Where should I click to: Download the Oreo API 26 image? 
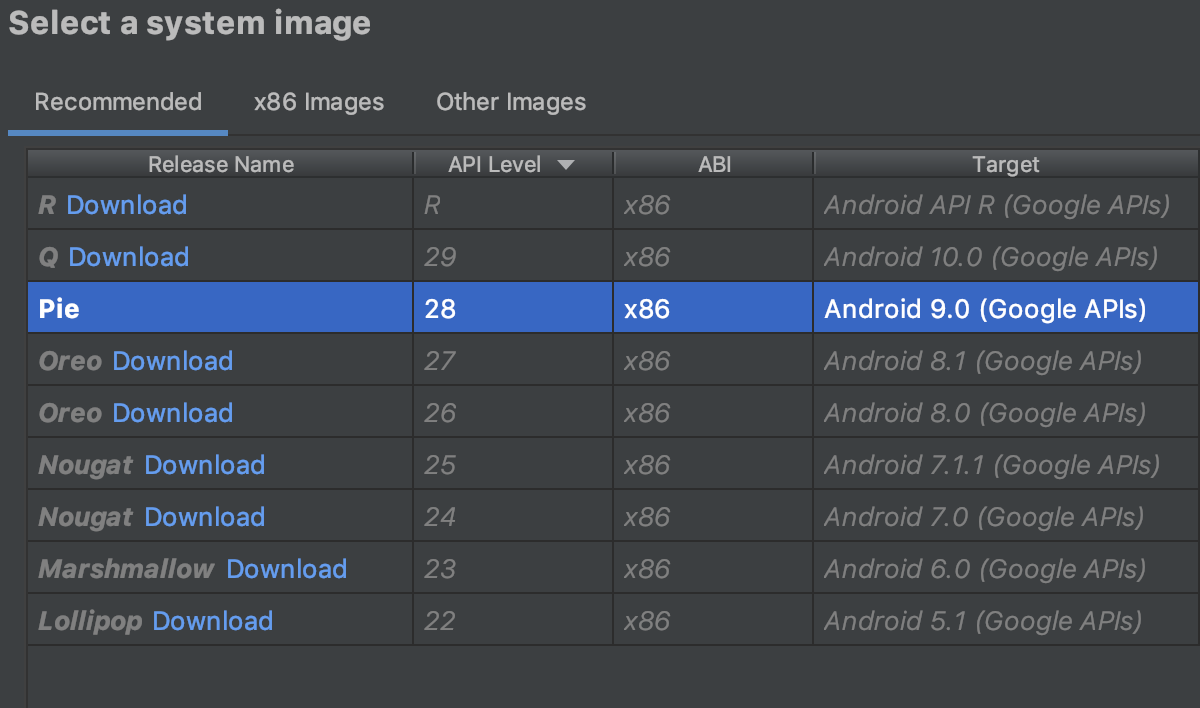pos(173,413)
